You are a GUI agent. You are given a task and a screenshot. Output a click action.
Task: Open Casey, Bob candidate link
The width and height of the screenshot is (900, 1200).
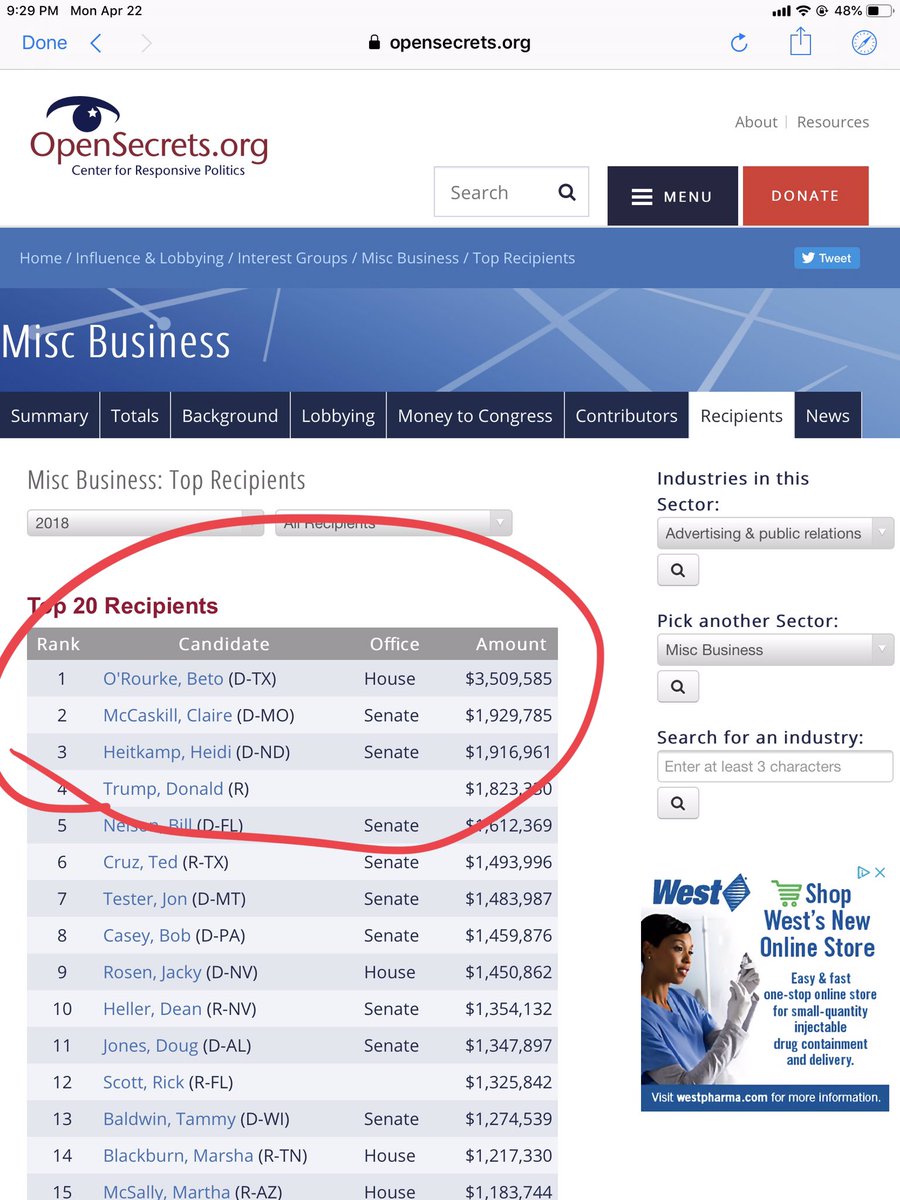click(146, 936)
